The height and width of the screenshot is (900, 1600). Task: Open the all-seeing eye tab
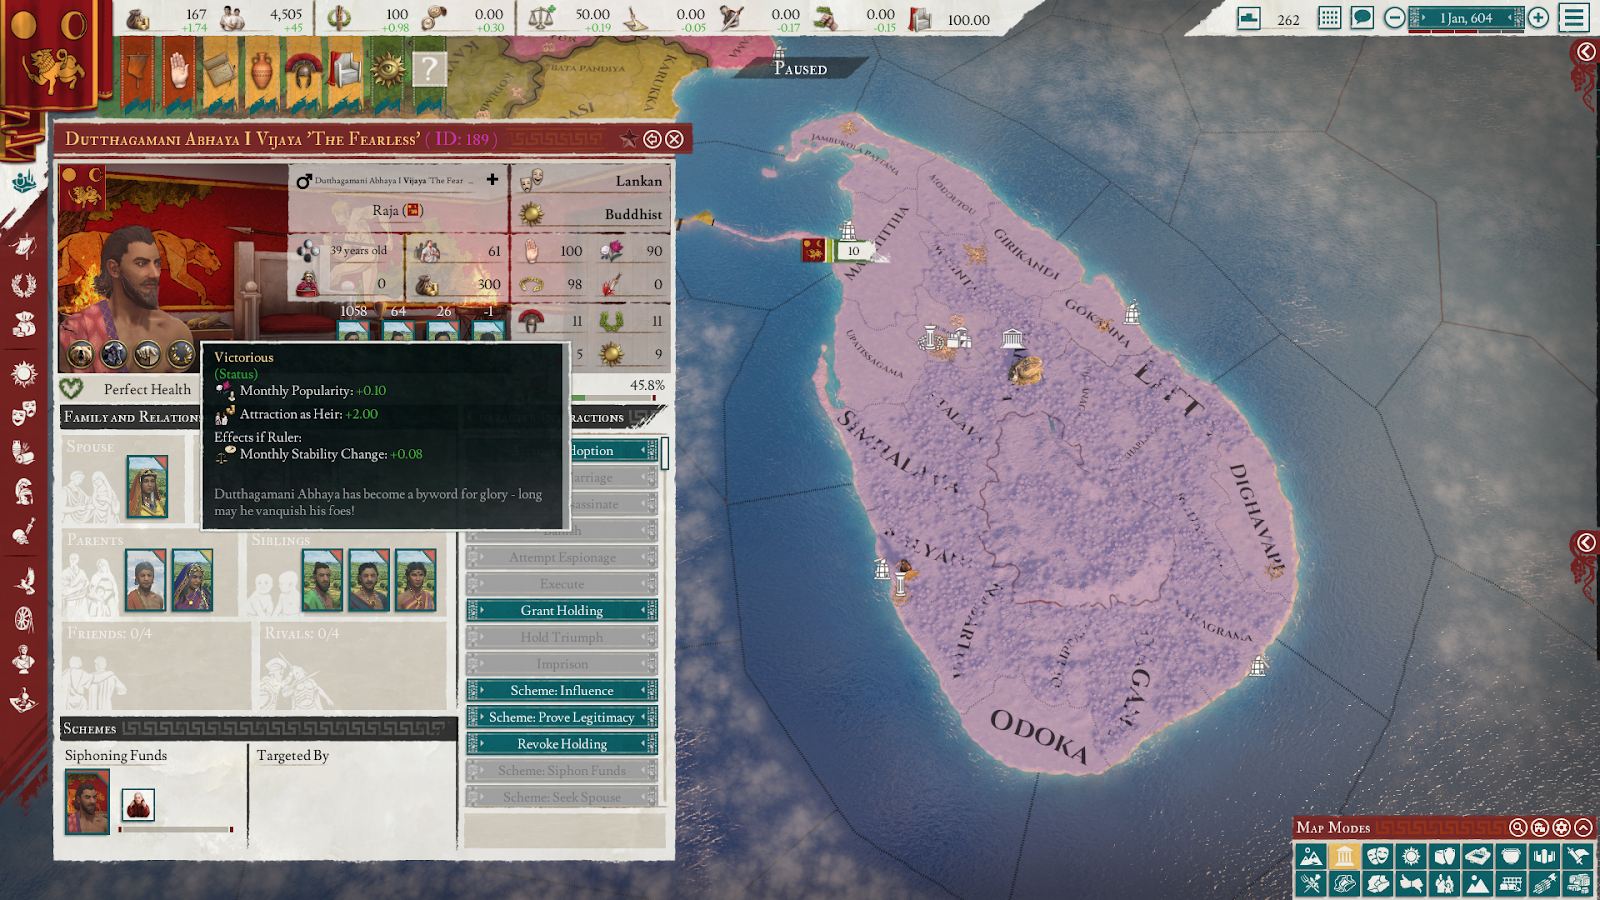387,72
